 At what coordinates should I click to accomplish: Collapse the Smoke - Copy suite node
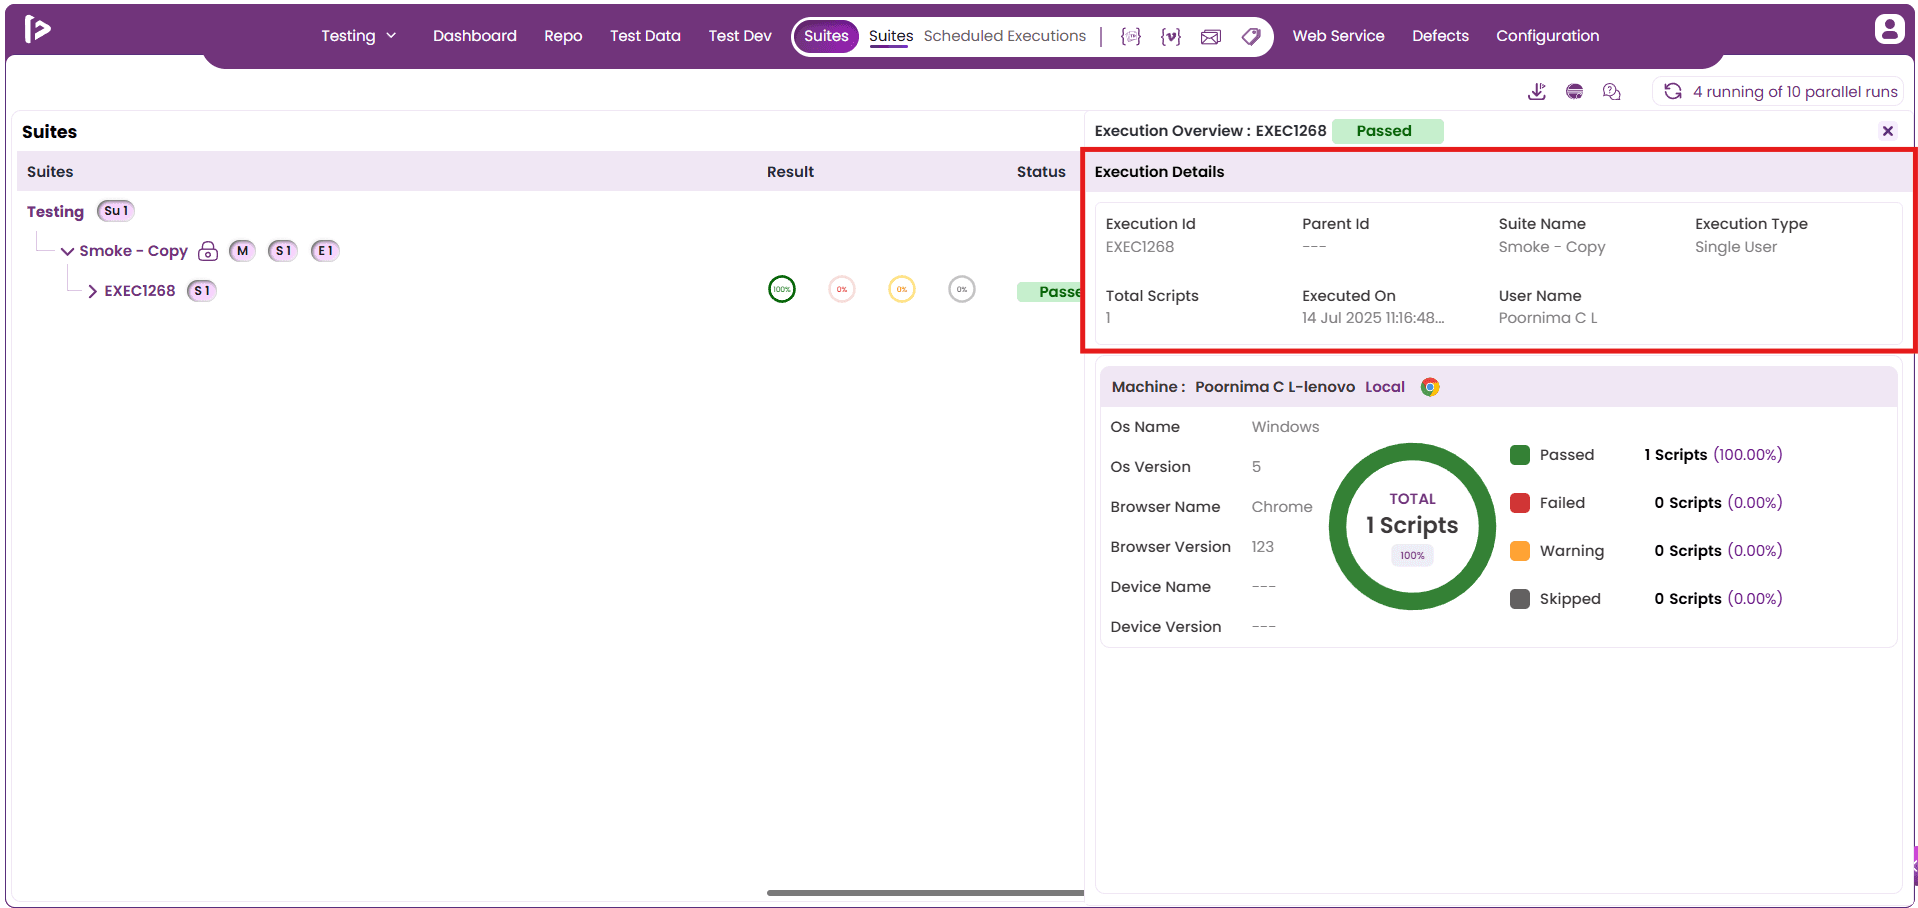(67, 252)
